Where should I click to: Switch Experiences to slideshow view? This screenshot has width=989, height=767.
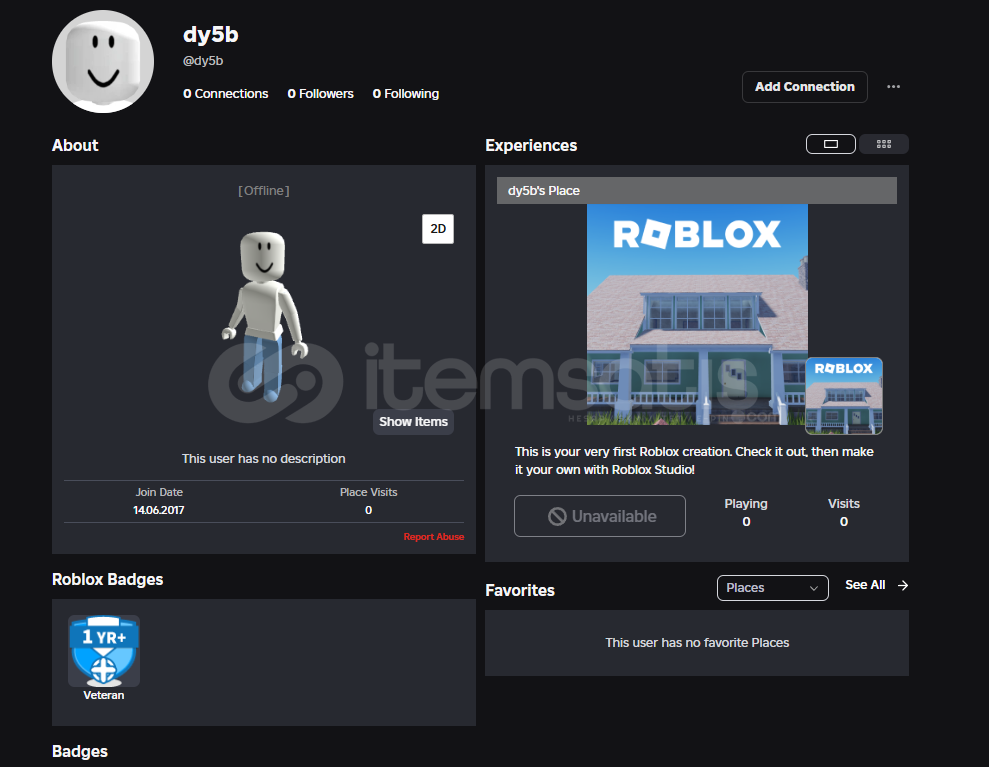(x=830, y=144)
